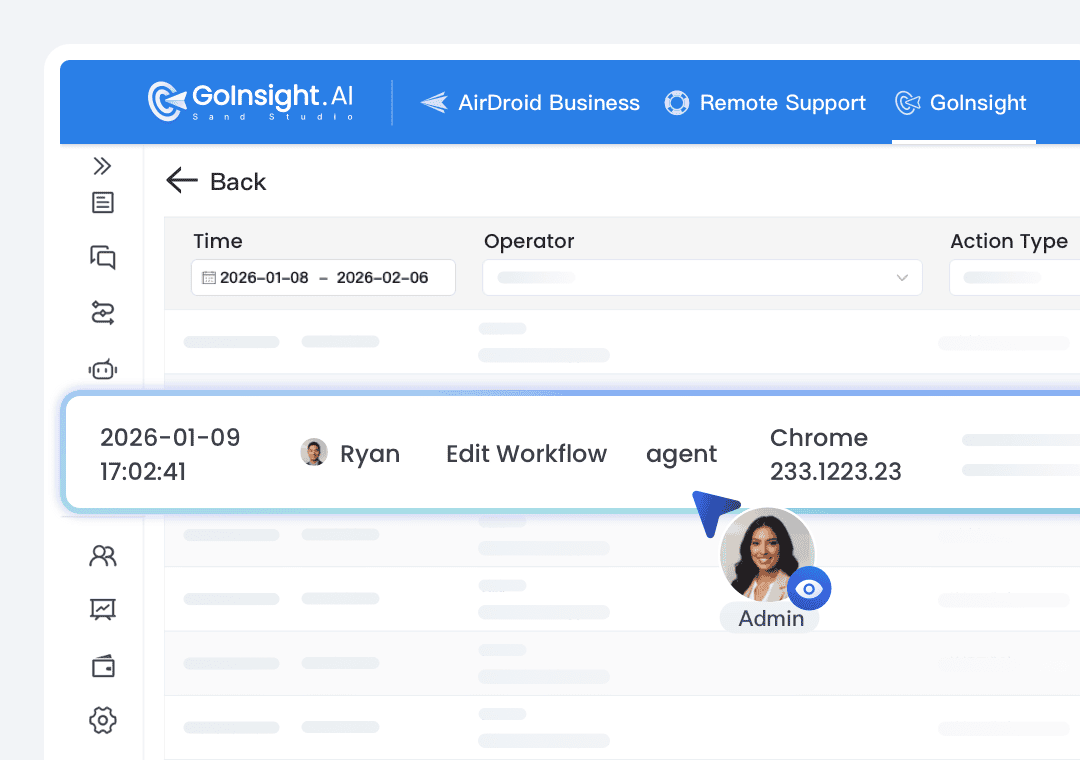
Task: Select the GoInsight tab in header
Action: coord(961,103)
